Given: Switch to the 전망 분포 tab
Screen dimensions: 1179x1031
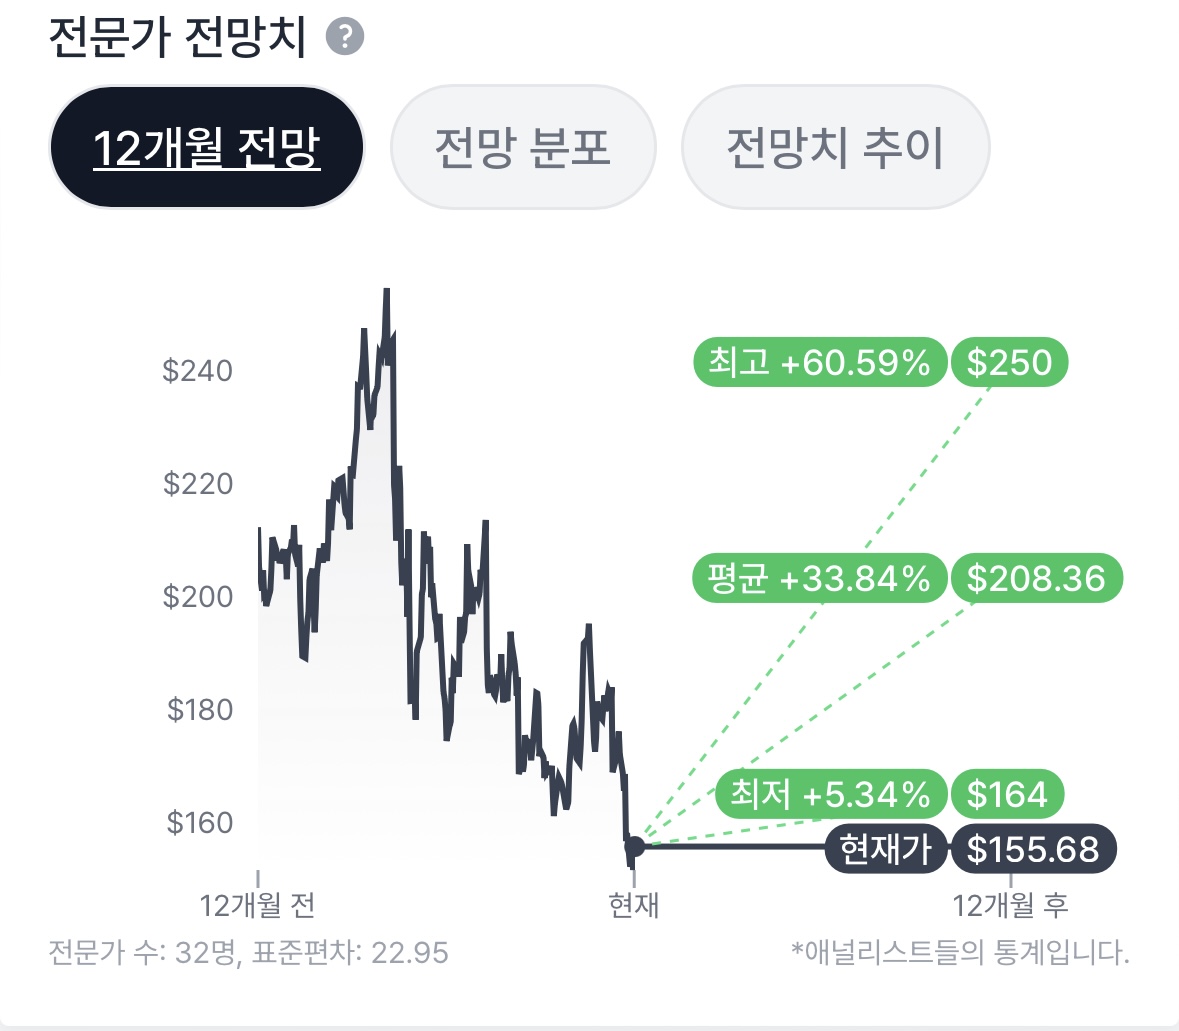Looking at the screenshot, I should pos(522,148).
